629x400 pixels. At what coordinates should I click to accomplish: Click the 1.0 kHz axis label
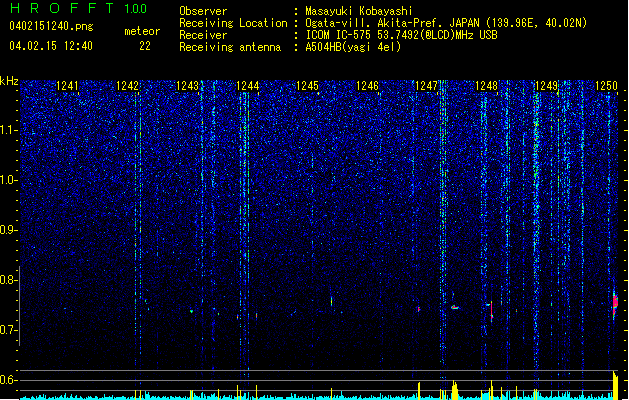(x=9, y=180)
